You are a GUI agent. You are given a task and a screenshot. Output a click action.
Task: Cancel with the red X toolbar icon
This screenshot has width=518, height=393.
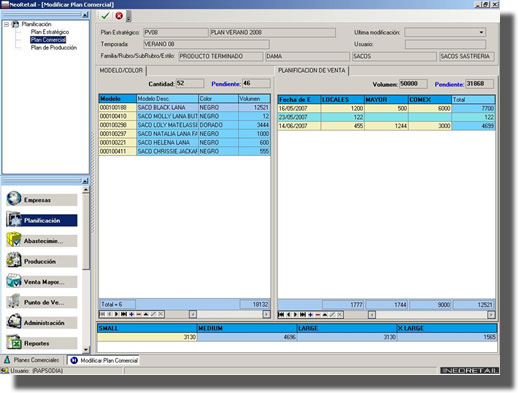click(x=119, y=16)
